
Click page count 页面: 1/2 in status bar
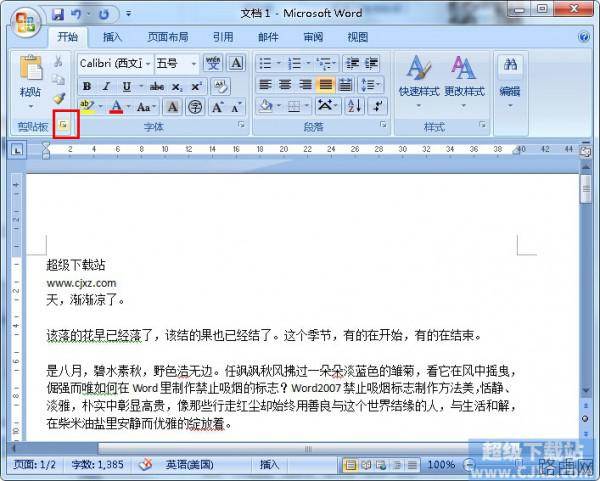click(34, 465)
